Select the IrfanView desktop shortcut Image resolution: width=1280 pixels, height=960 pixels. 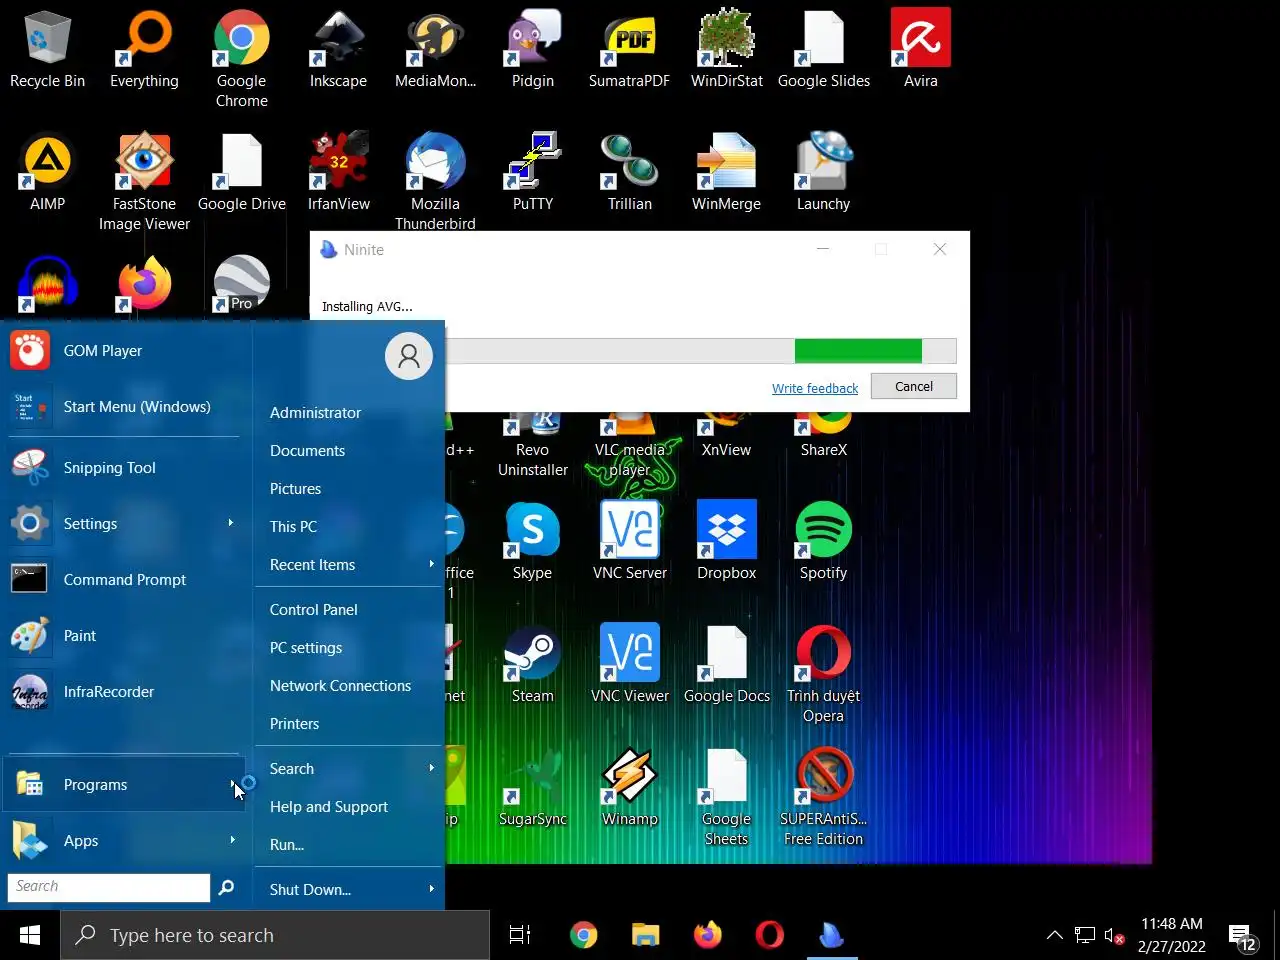click(x=338, y=172)
